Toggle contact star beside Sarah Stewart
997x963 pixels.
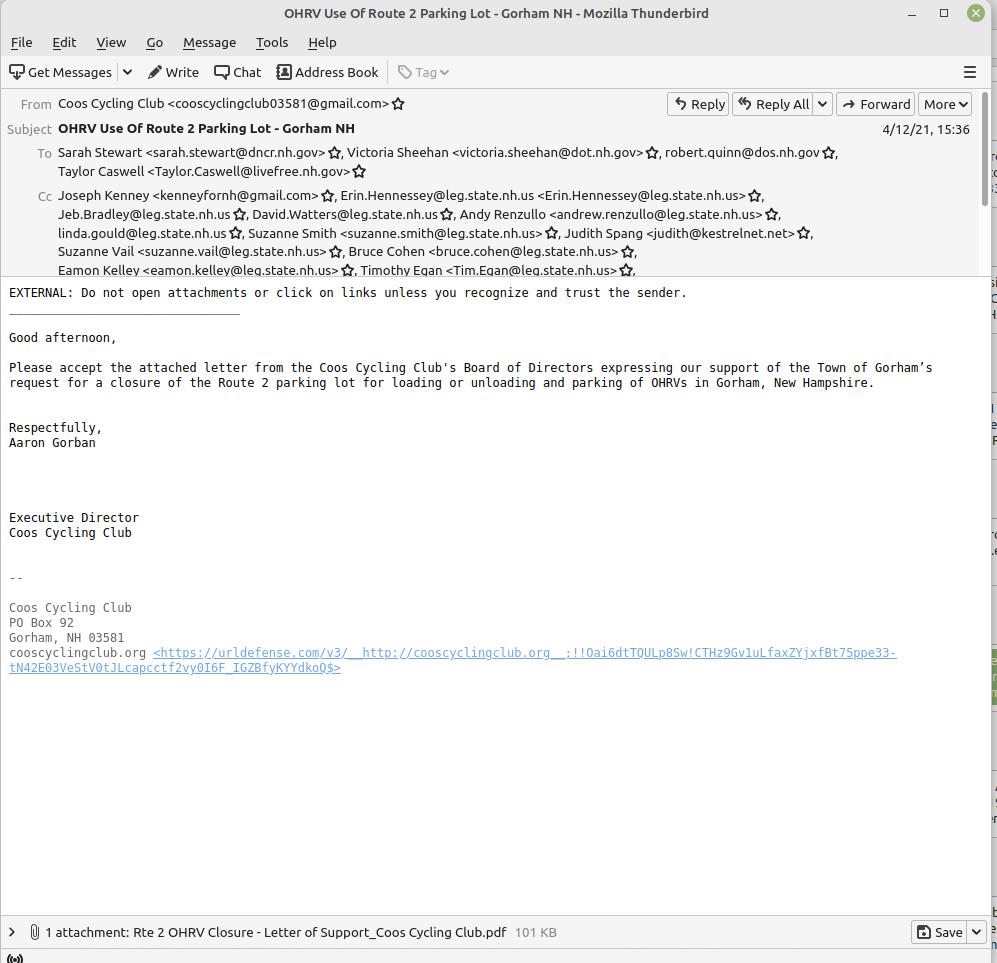(x=336, y=153)
